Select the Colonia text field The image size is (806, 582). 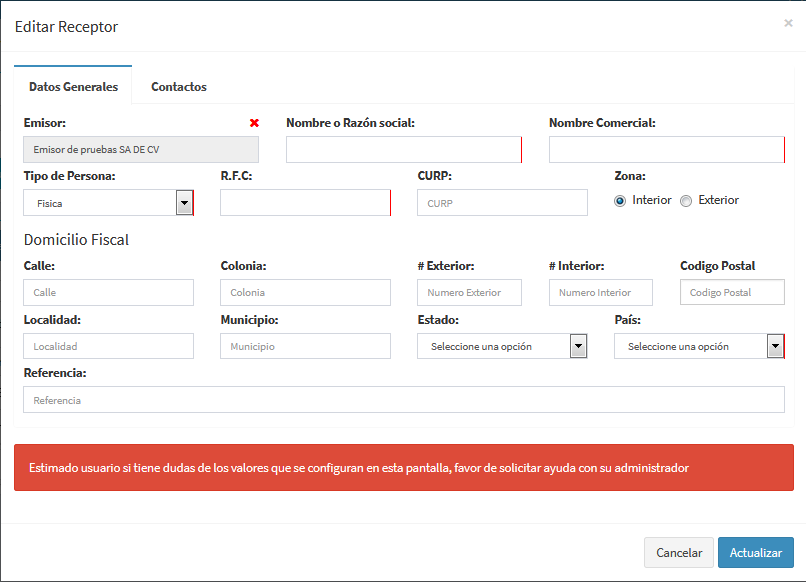pyautogui.click(x=305, y=292)
